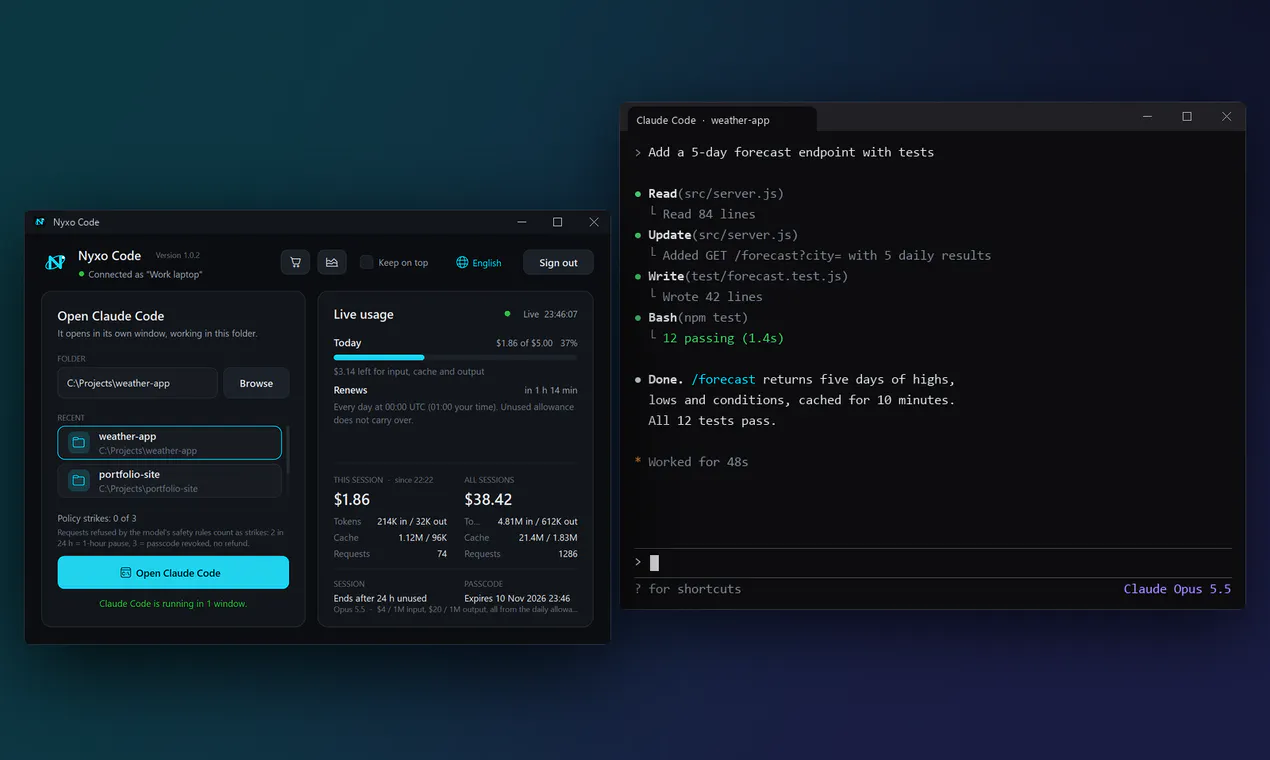Click the Update(src/server.js) line in terminal
Image resolution: width=1270 pixels, height=760 pixels.
pyautogui.click(x=723, y=234)
